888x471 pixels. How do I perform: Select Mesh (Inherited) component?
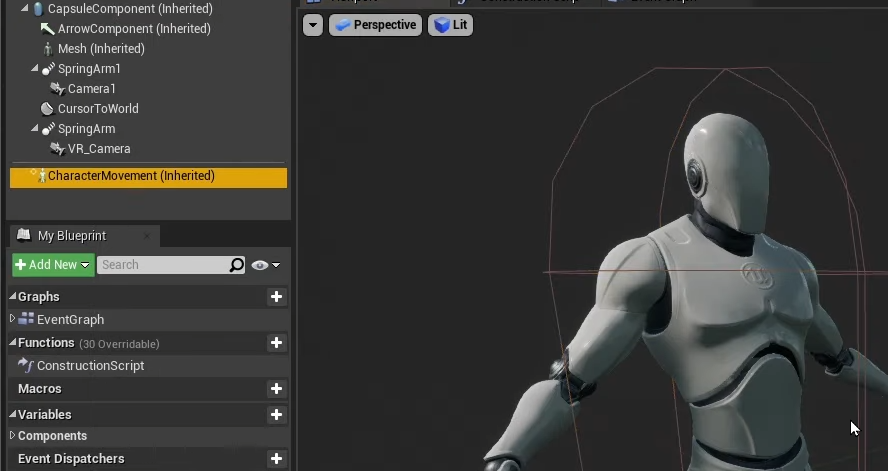click(x=101, y=49)
